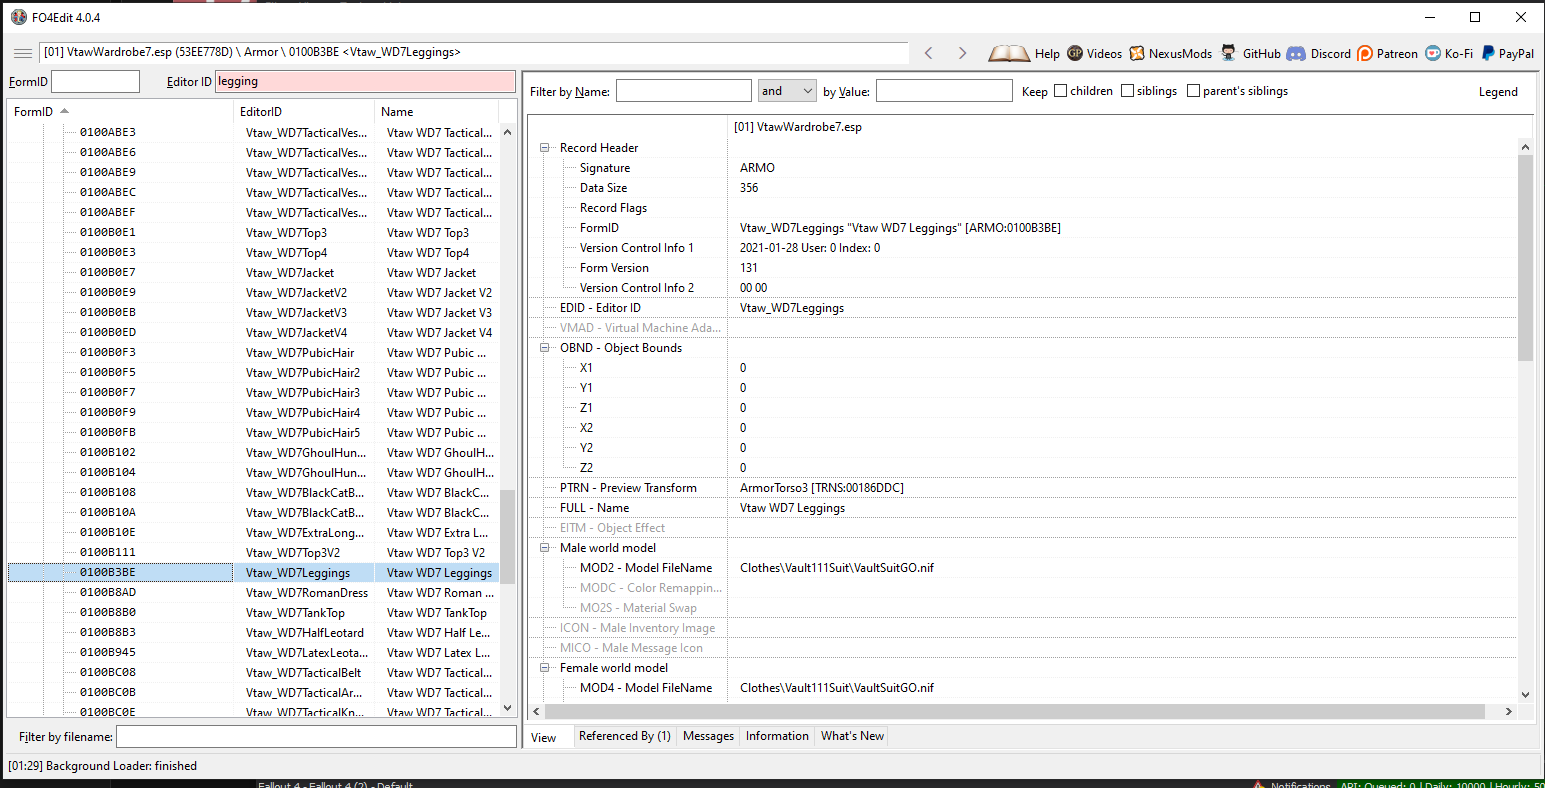The image size is (1545, 788).
Task: Click the view pane vertical scrollbar thumb
Action: coord(1525,258)
